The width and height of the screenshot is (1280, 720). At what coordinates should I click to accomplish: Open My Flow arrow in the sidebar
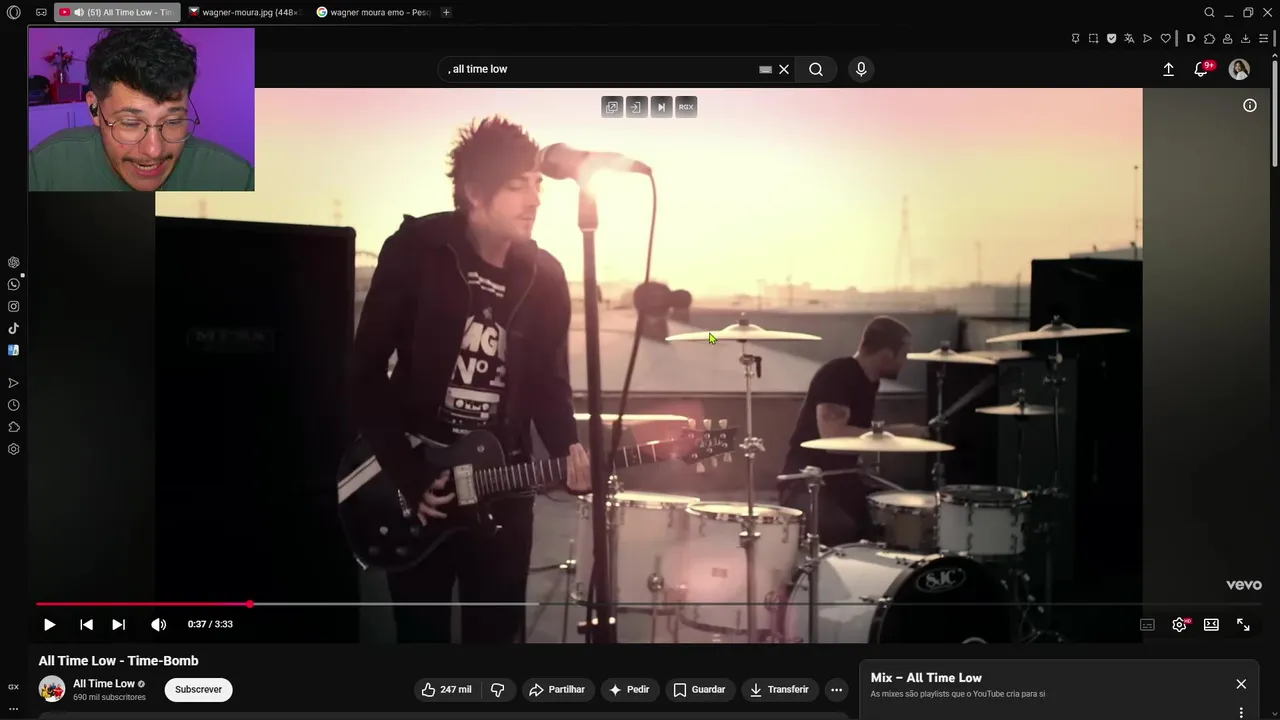point(13,383)
